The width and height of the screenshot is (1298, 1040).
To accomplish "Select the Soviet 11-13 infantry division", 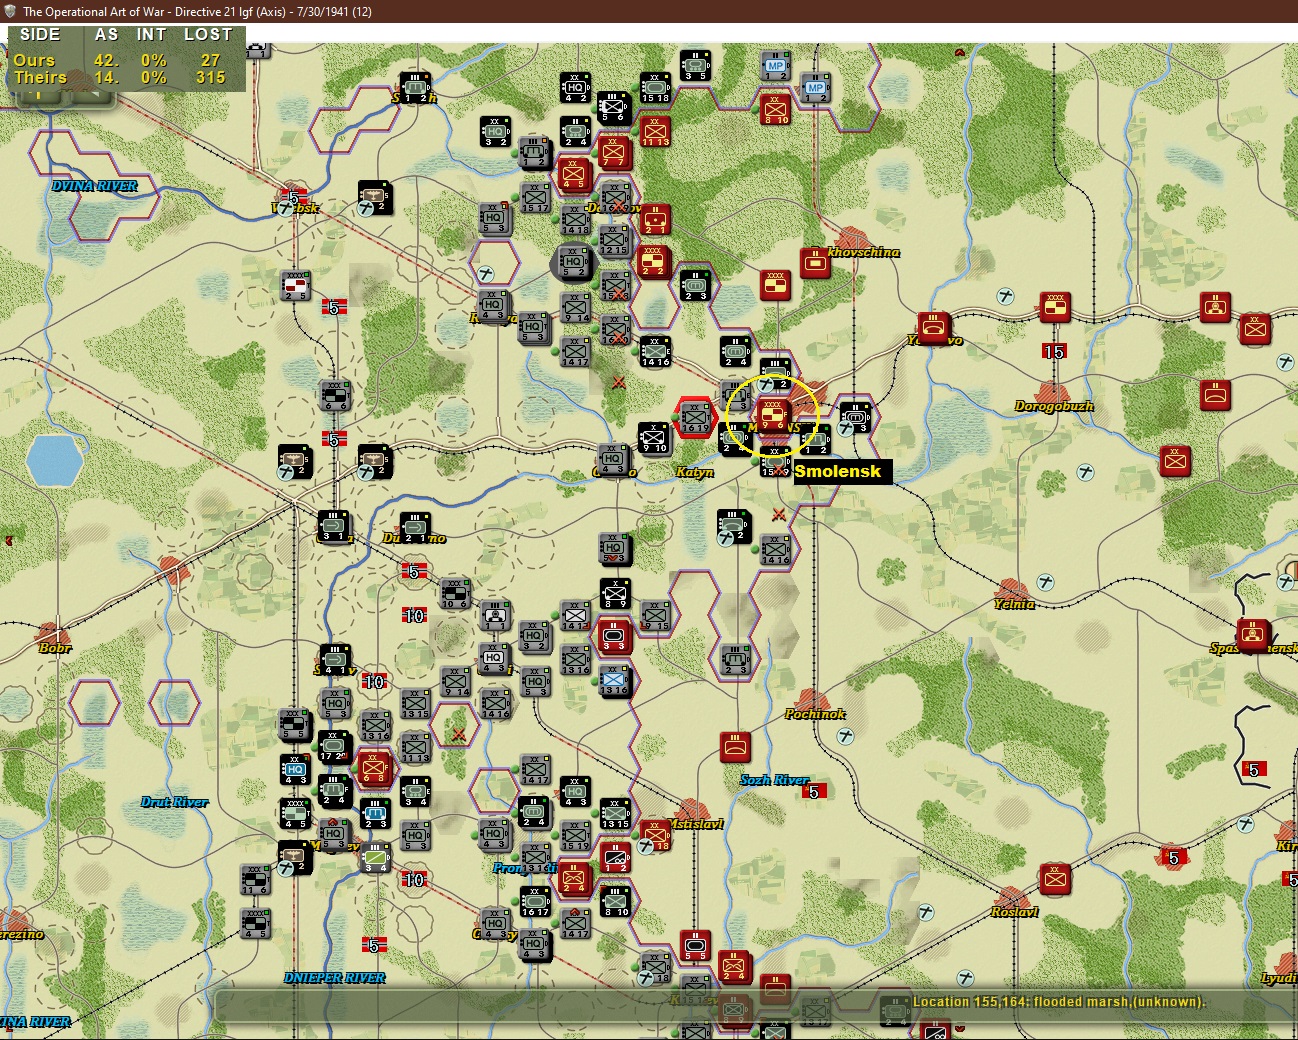I will point(655,130).
